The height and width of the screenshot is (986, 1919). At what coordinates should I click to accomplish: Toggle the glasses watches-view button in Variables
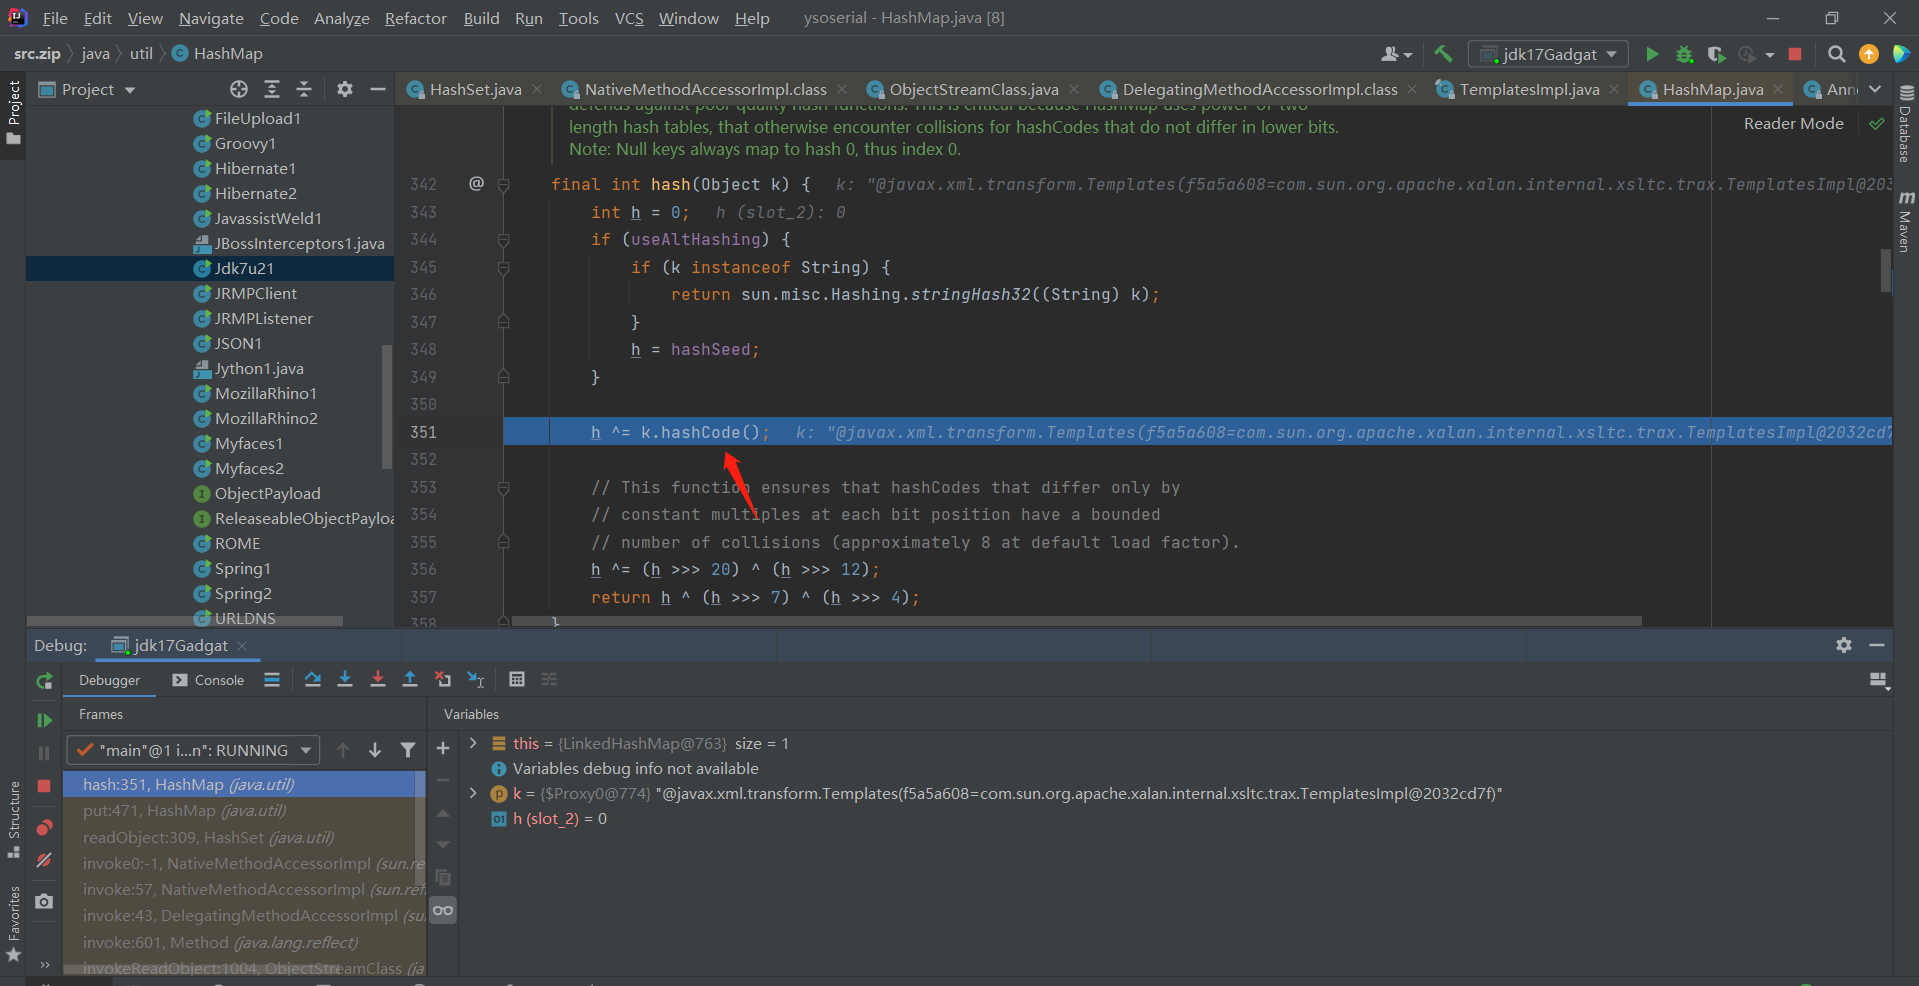click(443, 911)
